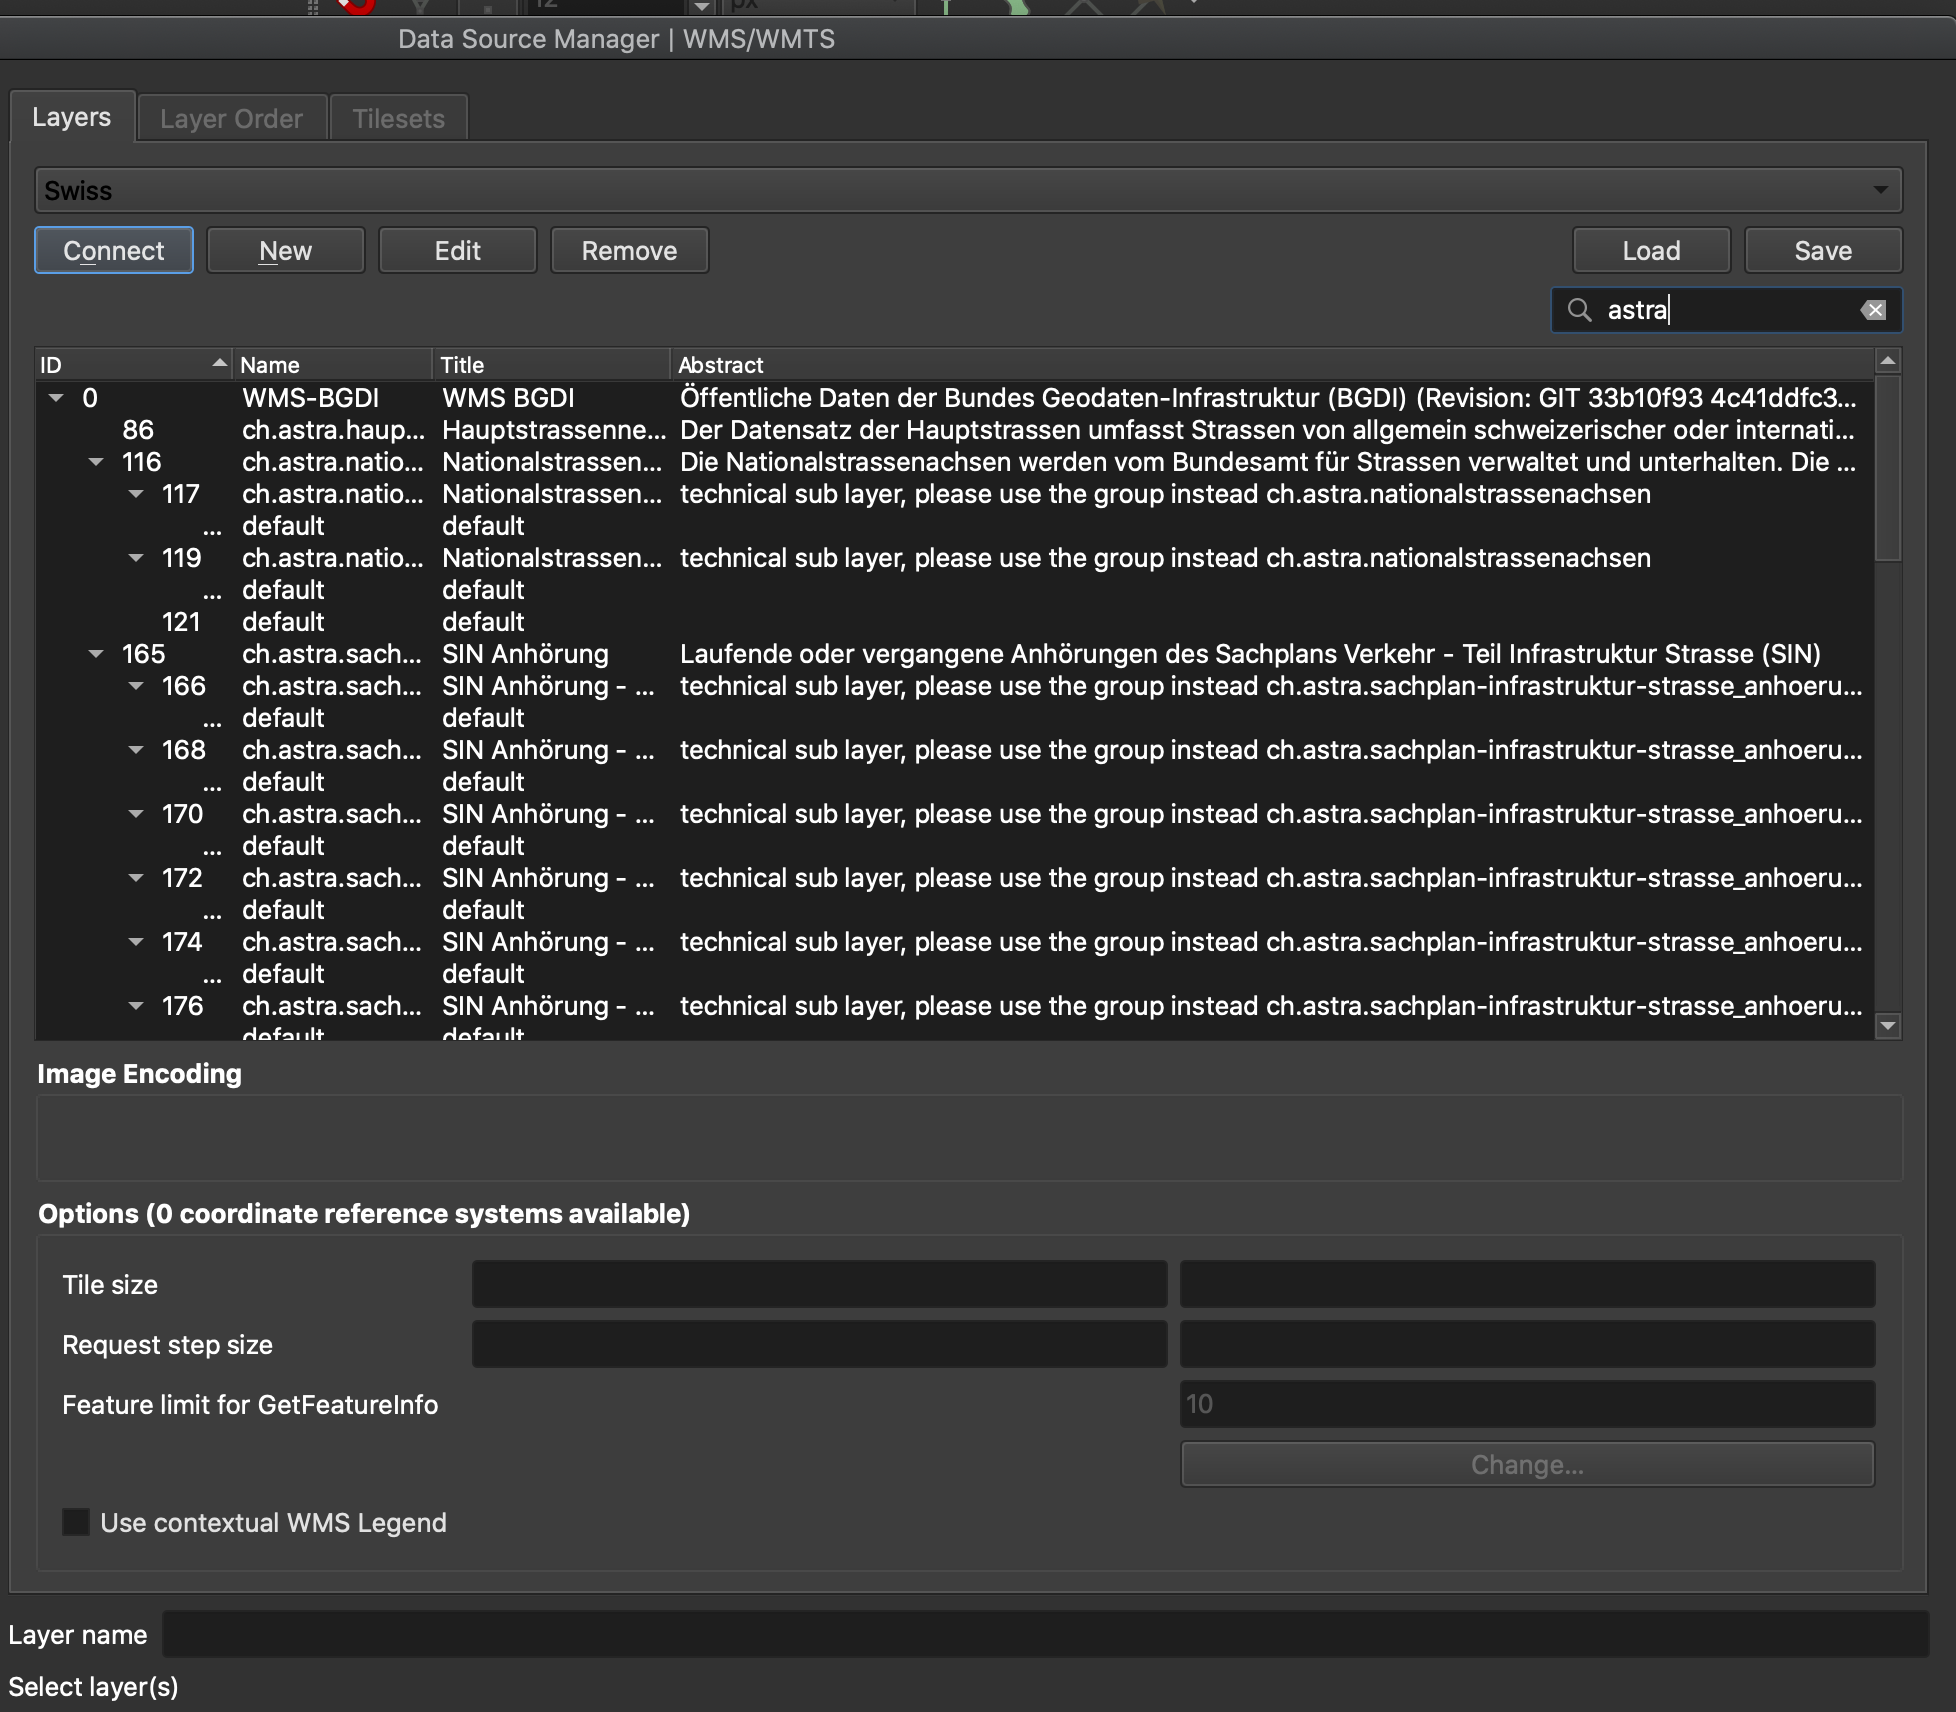Select layer 86 ch.astra Hauptstrassennetz row
1956x1712 pixels.
coord(550,430)
